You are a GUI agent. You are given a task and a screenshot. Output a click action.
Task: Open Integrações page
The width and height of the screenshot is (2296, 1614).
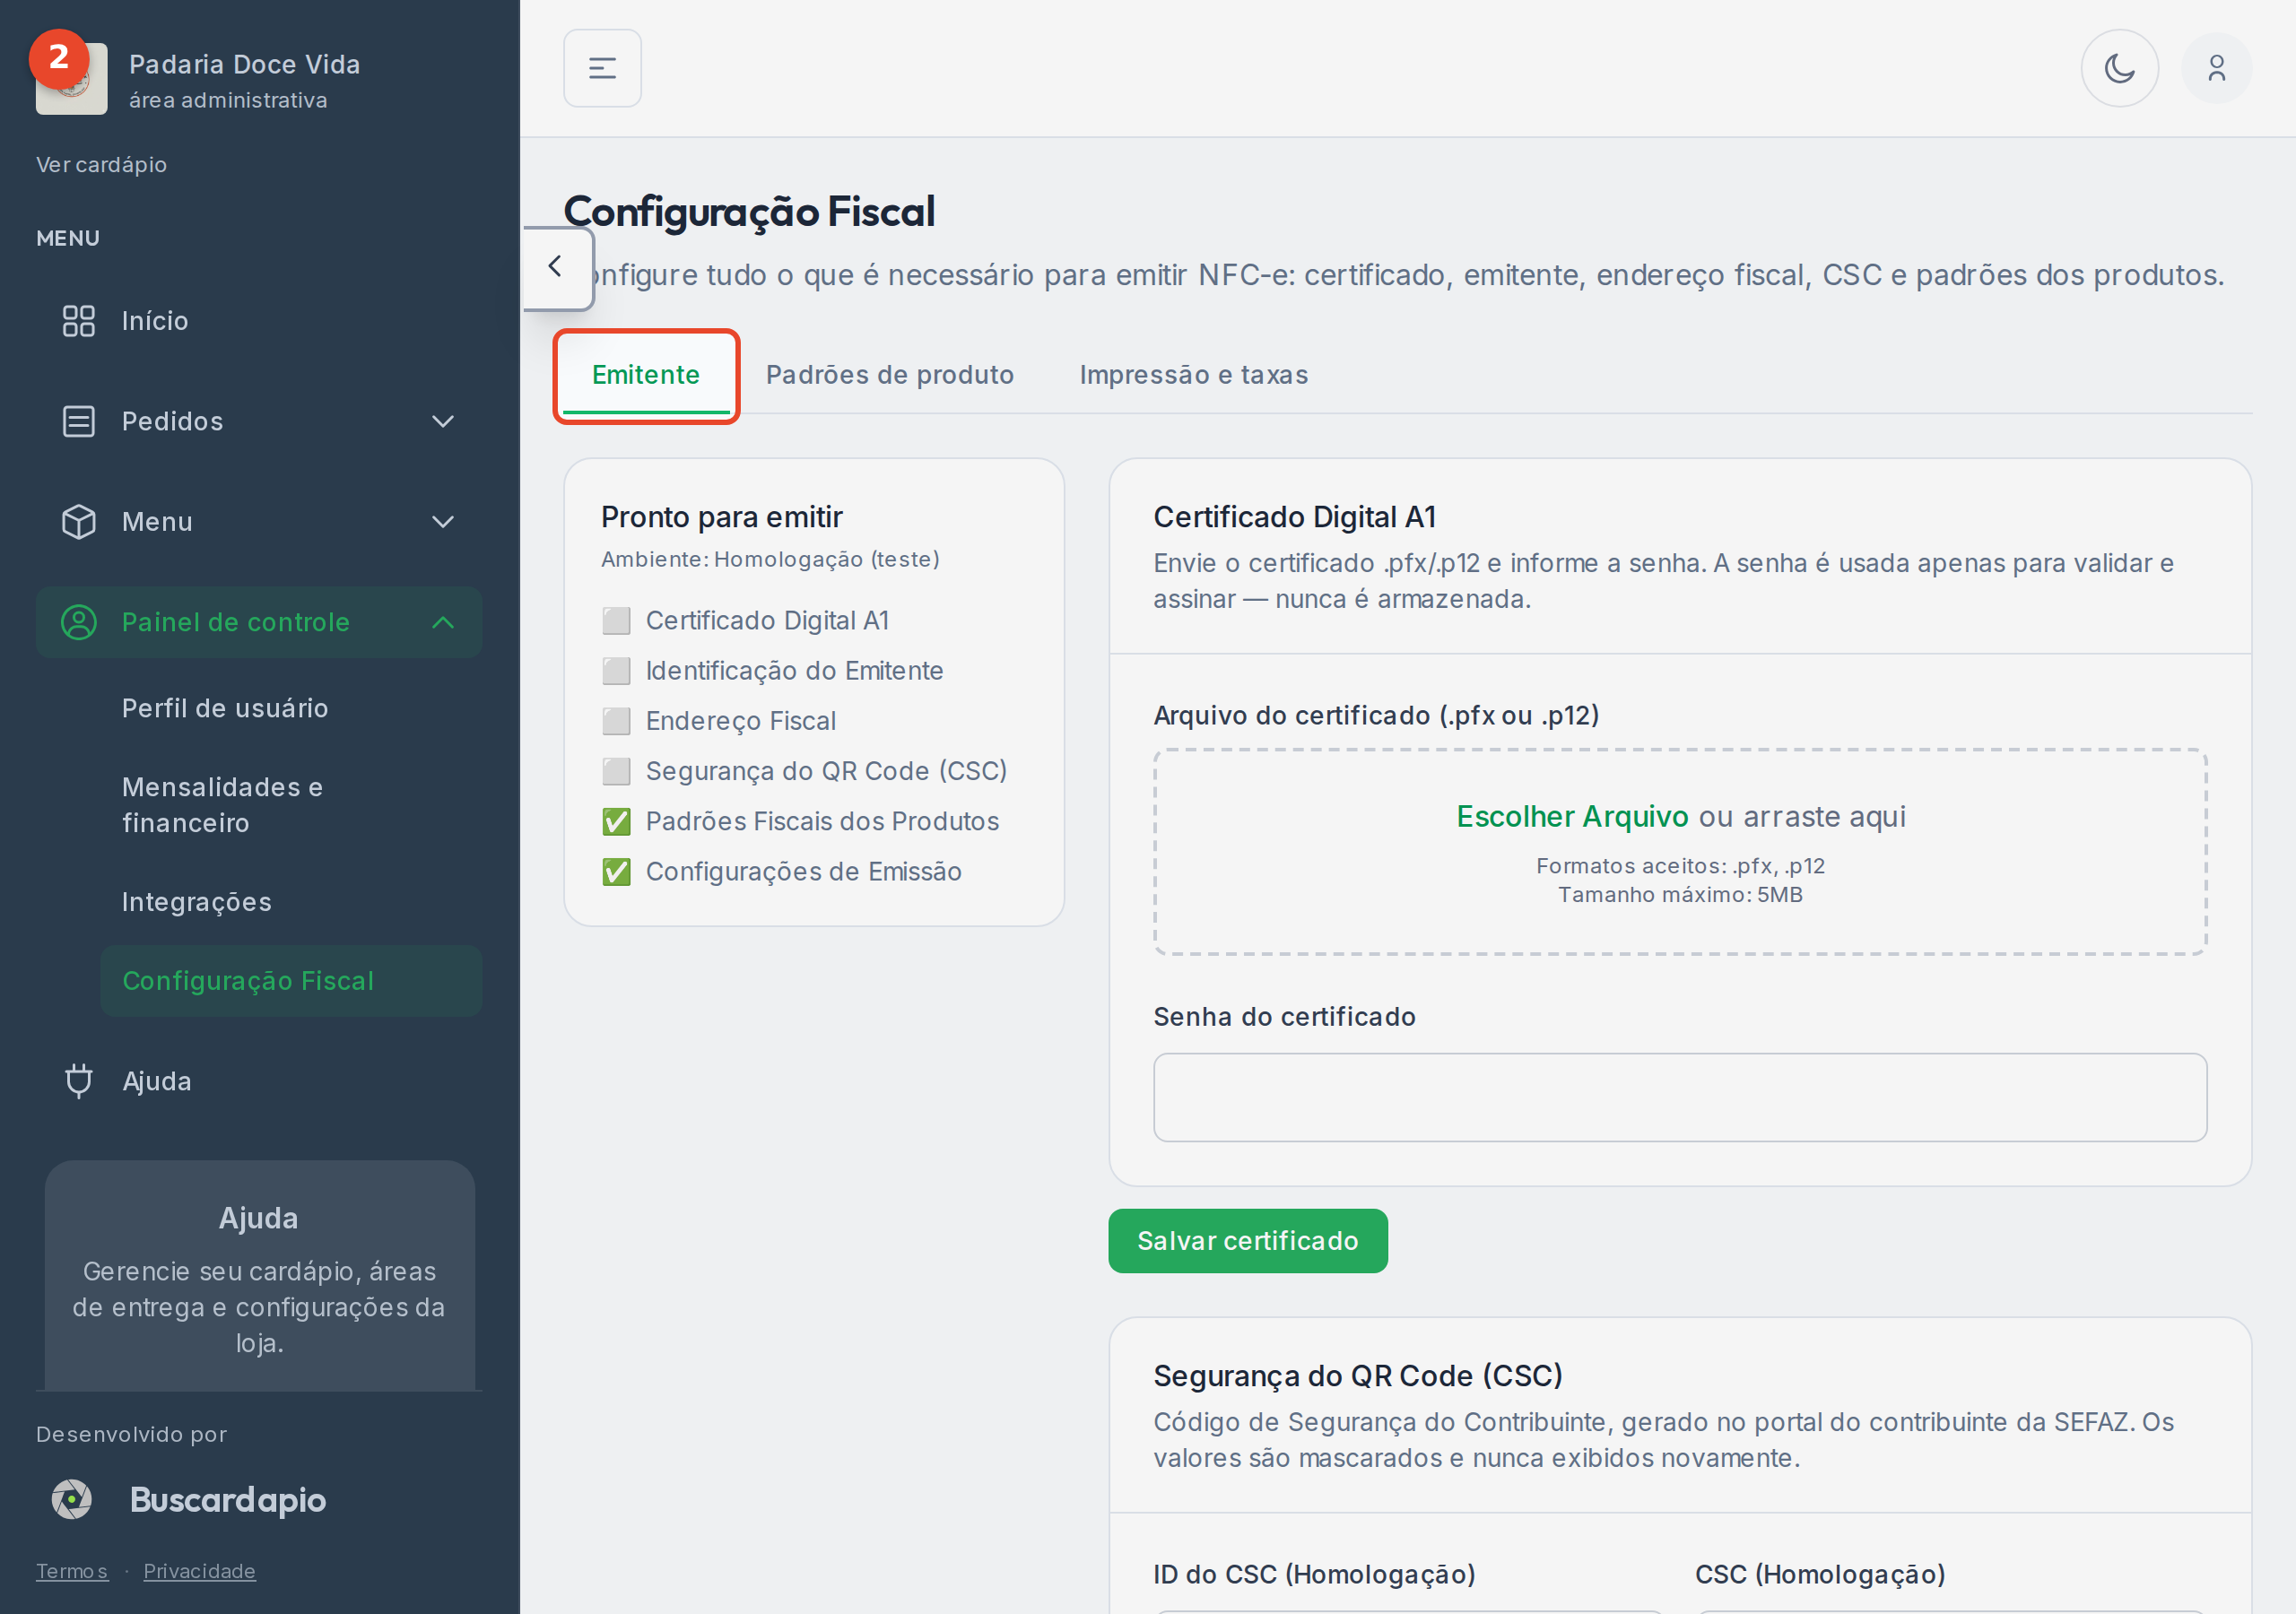click(196, 902)
